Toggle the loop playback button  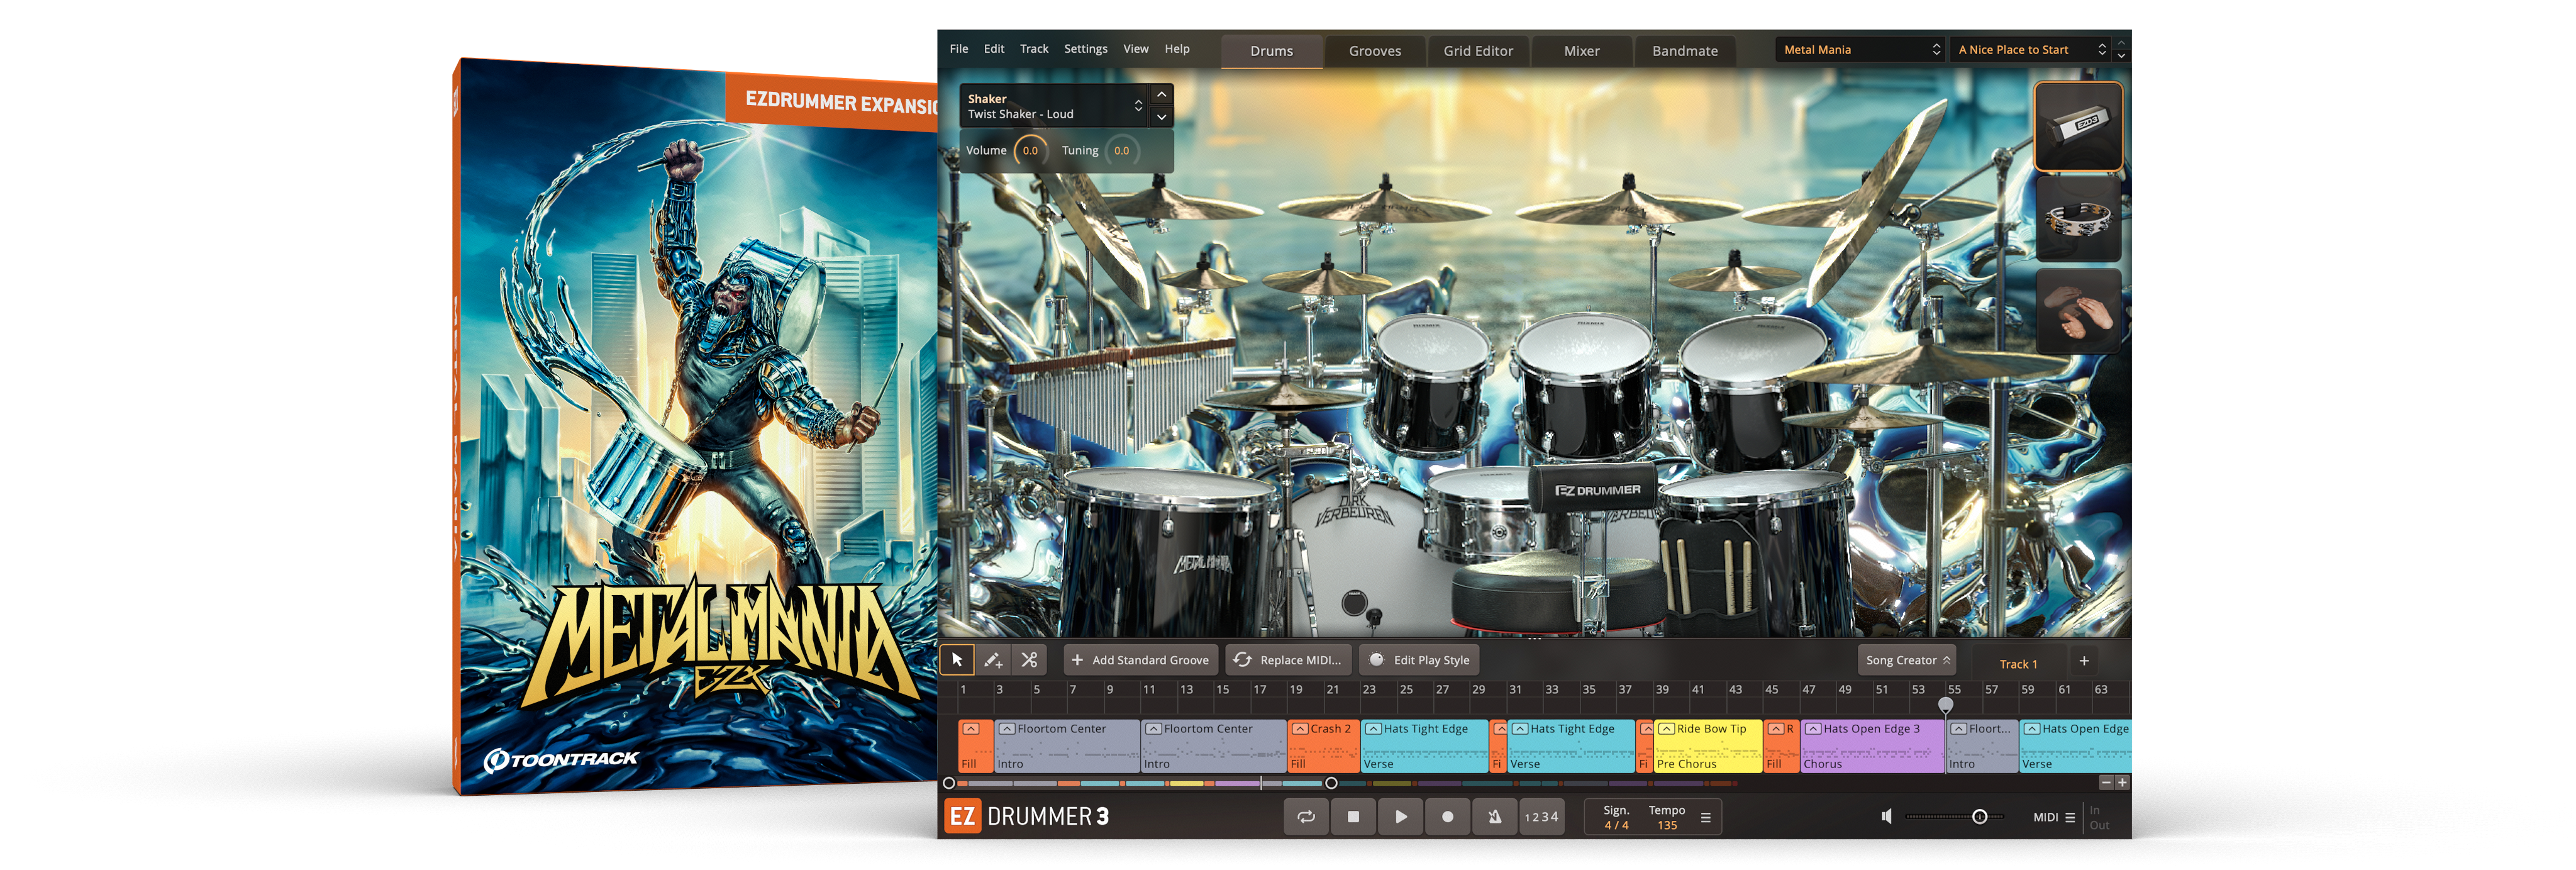pos(1306,817)
